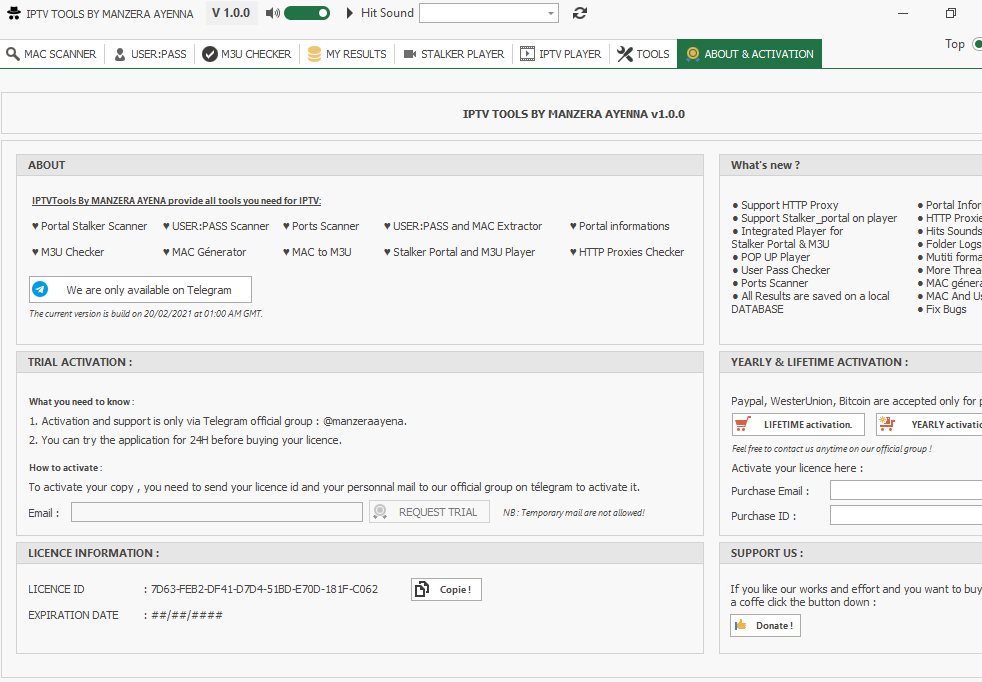Click the trial Email input field
The height and width of the screenshot is (682, 982).
pyautogui.click(x=217, y=512)
